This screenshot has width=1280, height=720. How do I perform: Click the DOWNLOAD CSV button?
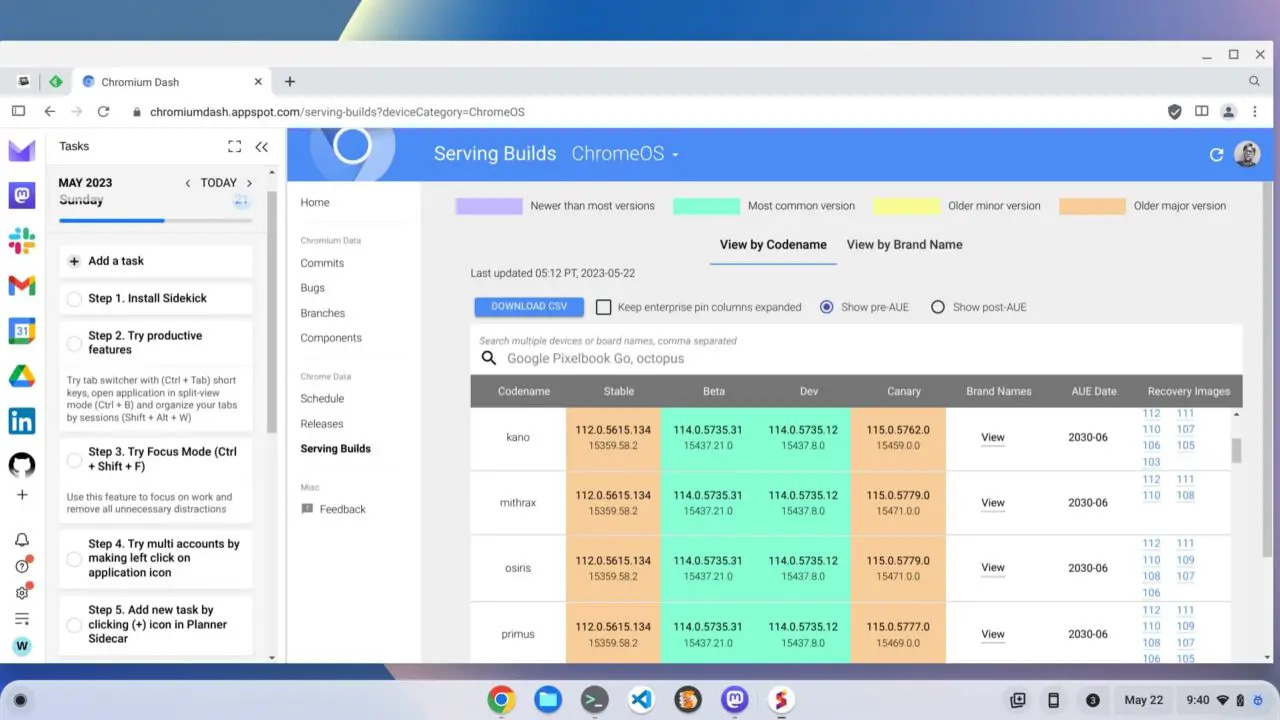click(529, 306)
